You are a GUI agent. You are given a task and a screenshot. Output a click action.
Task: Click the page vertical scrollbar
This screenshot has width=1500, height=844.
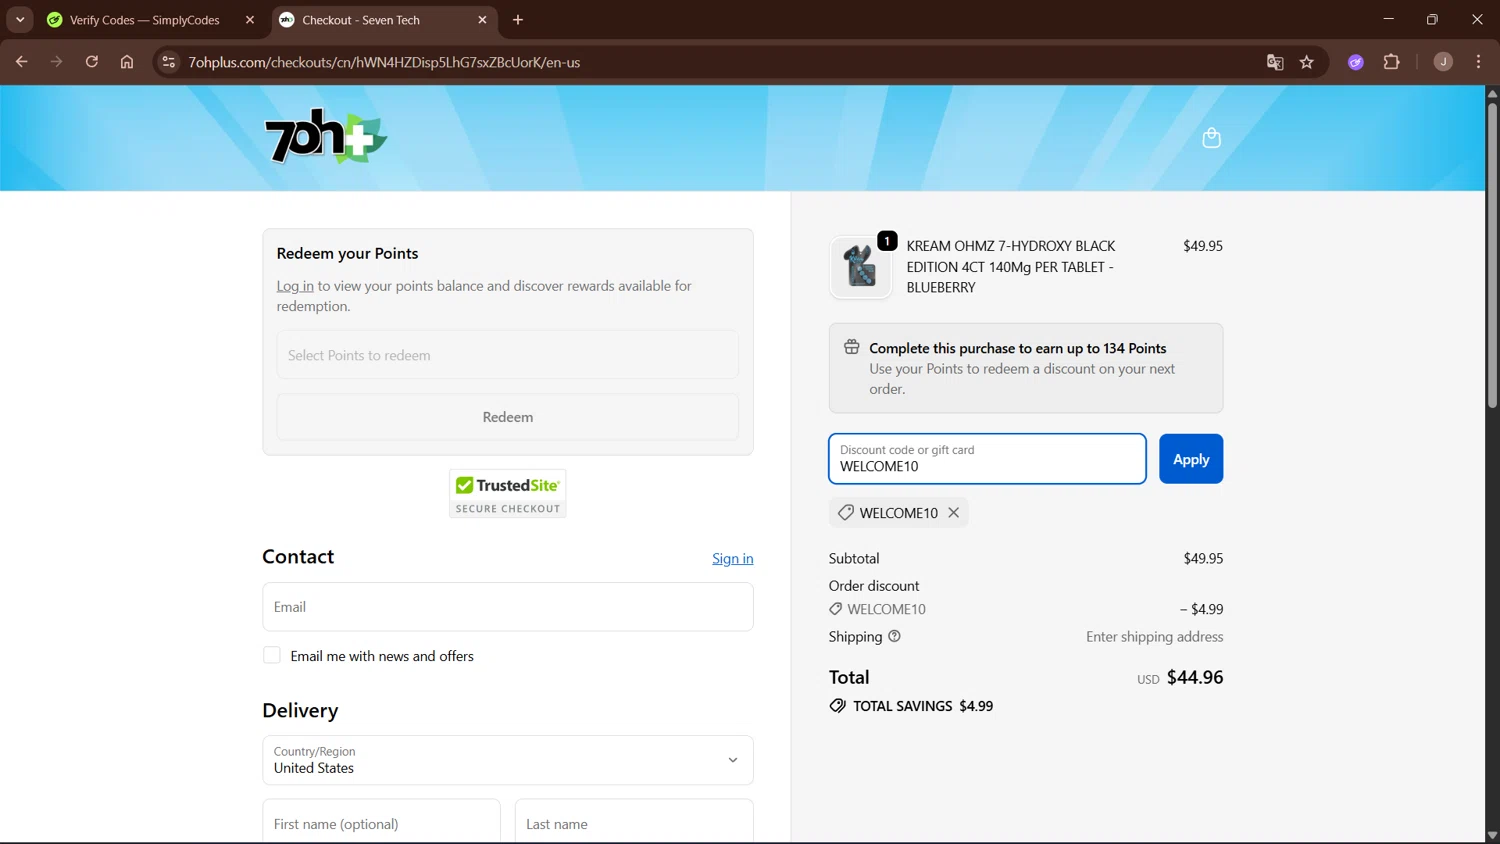[x=1492, y=255]
